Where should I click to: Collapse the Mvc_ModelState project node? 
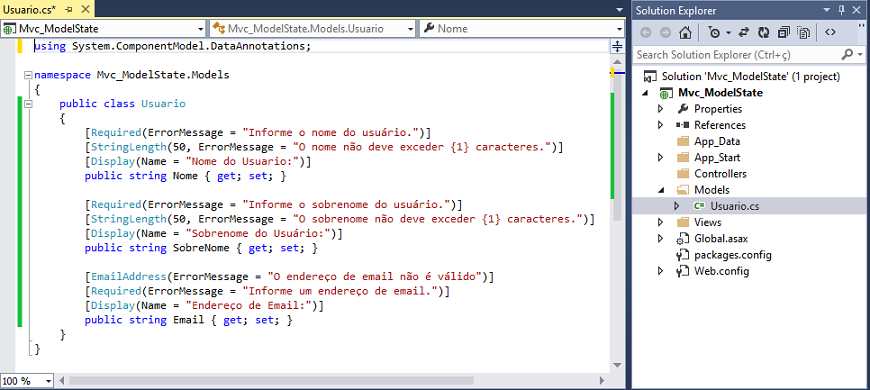(644, 93)
